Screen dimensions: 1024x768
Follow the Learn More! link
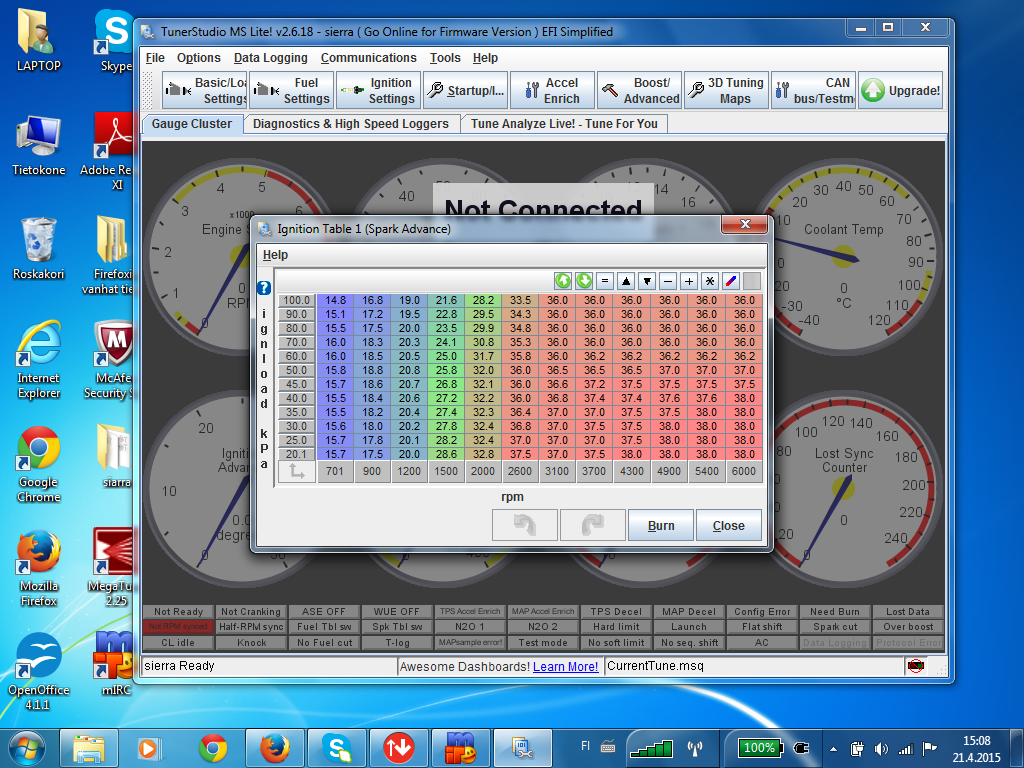[x=566, y=666]
